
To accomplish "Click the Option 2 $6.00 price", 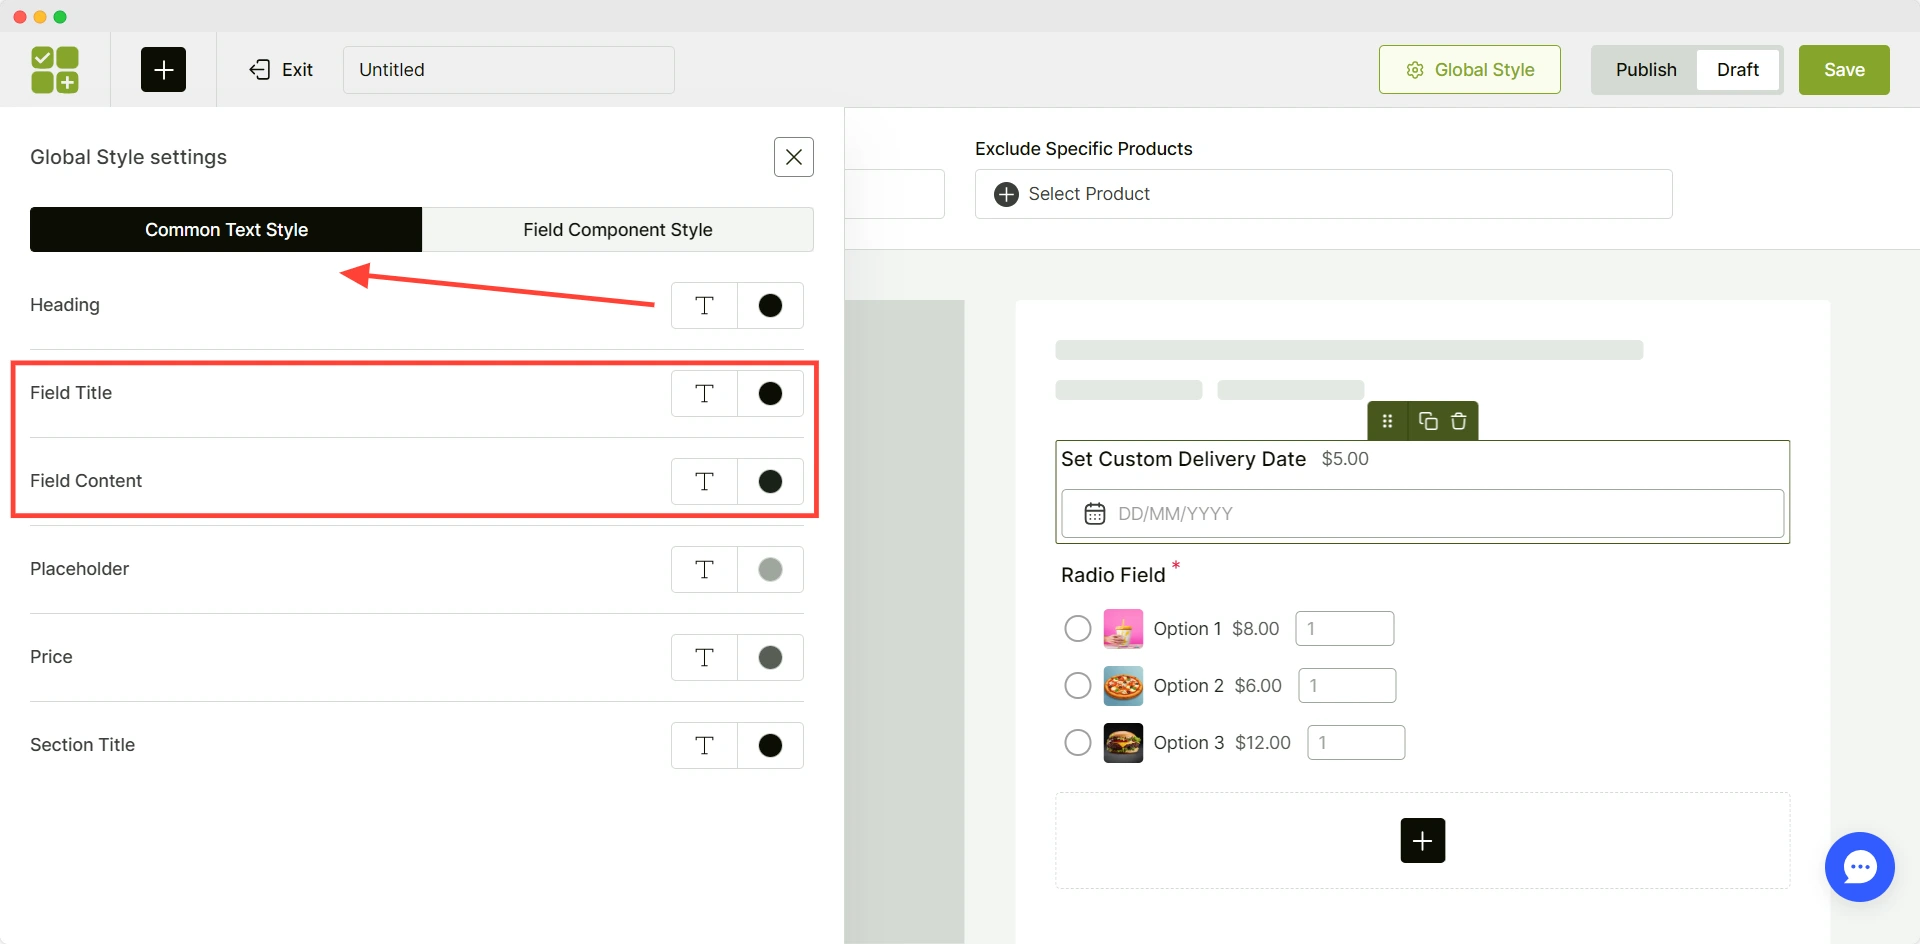I will point(1258,686).
